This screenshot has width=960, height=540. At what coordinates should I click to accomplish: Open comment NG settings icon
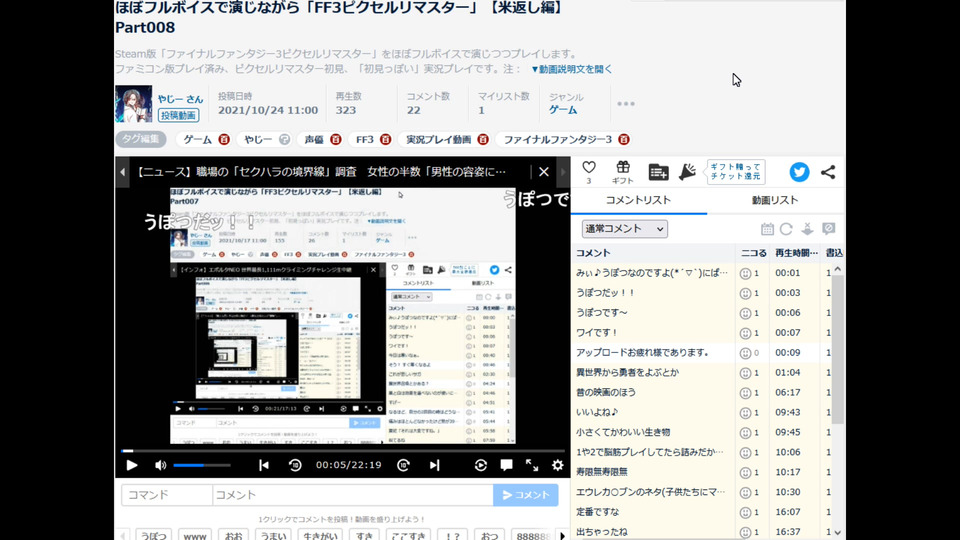click(x=828, y=229)
